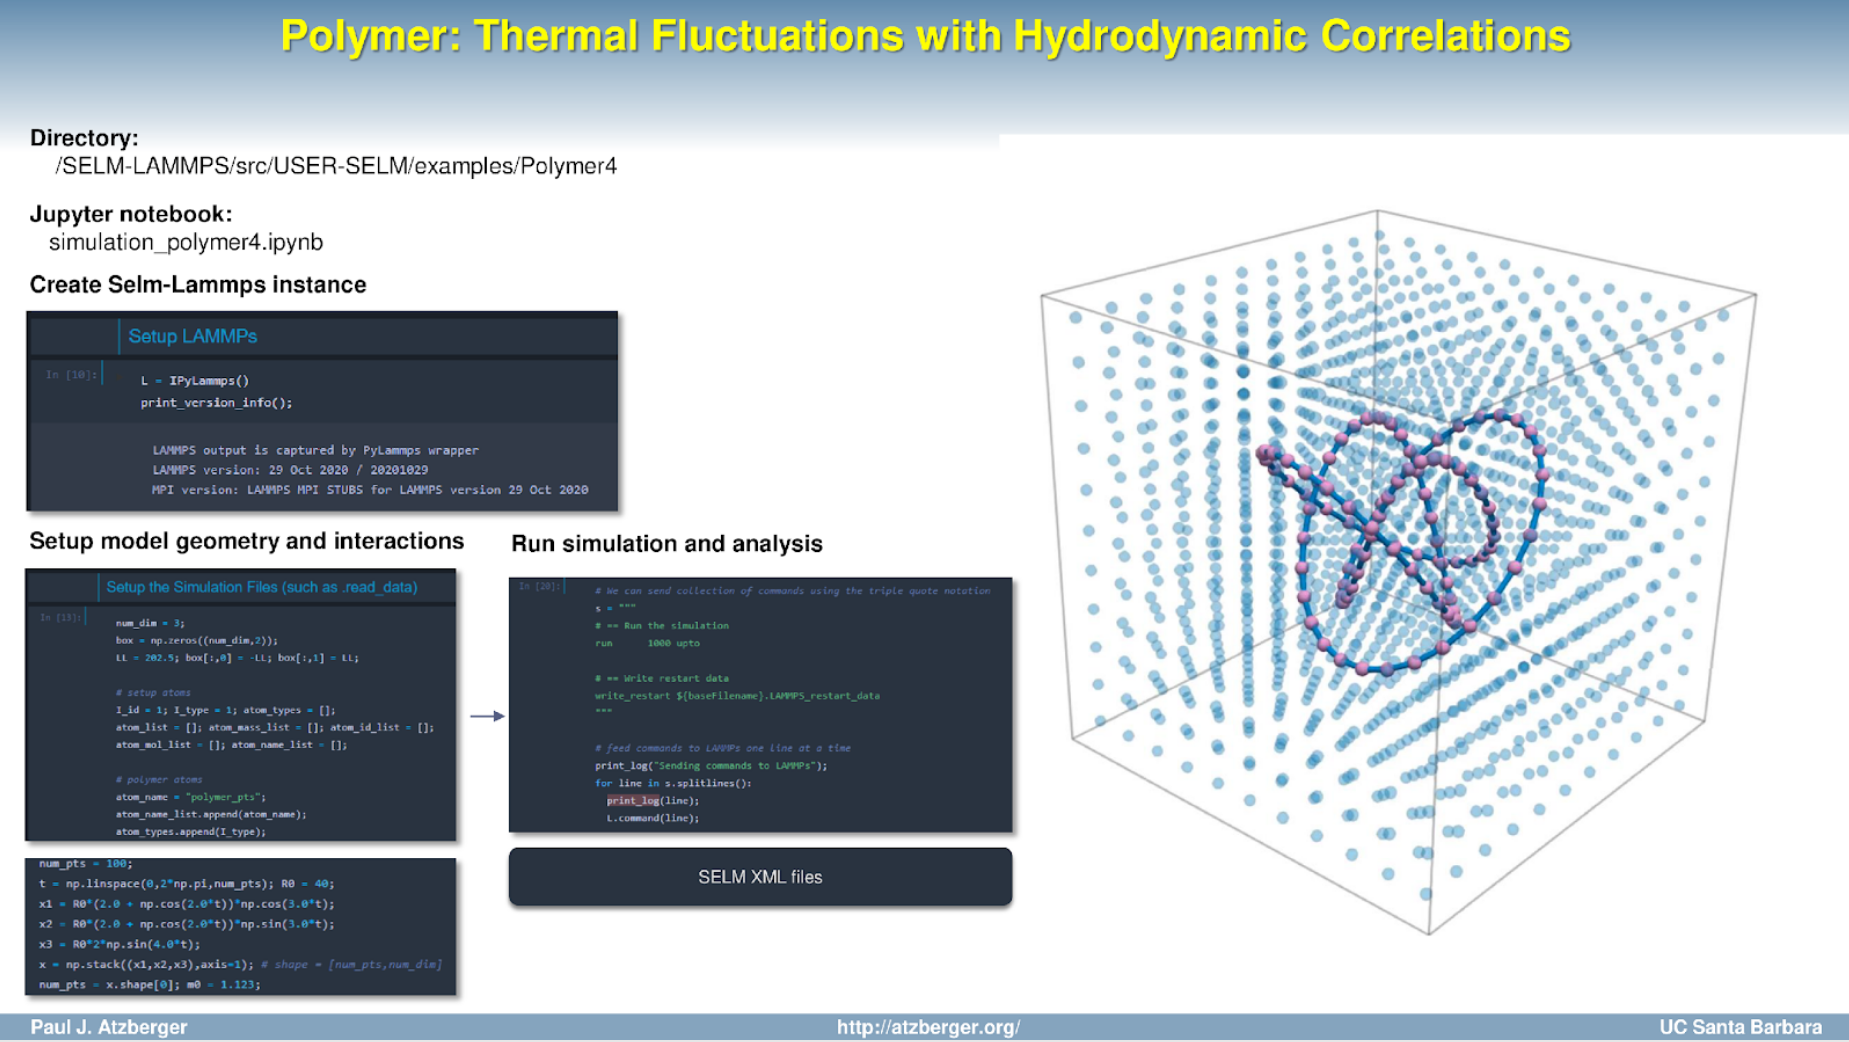Select the In [20] cell prompt
Image resolution: width=1849 pixels, height=1042 pixels.
539,586
